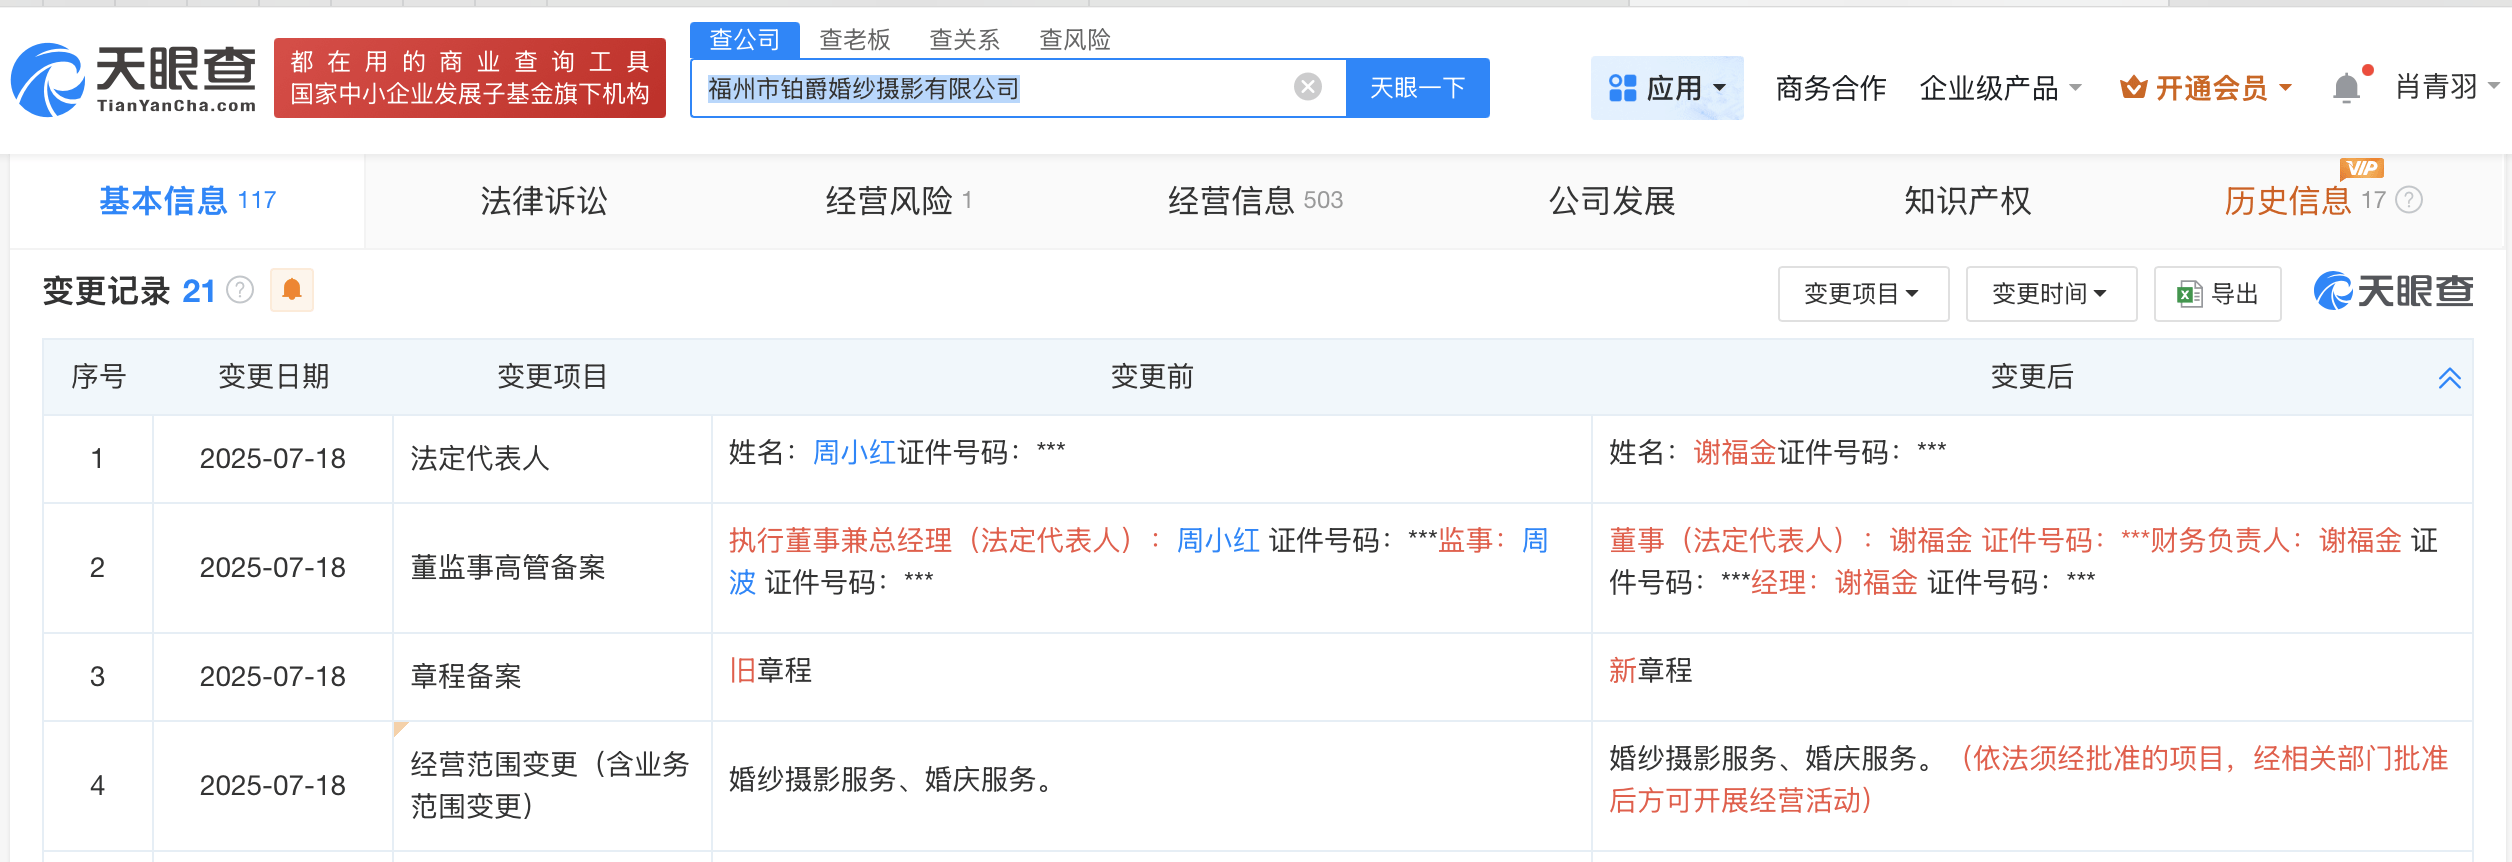
Task: Open 谢福金 after 董事（法定代表人） in row 2
Action: pos(1930,540)
